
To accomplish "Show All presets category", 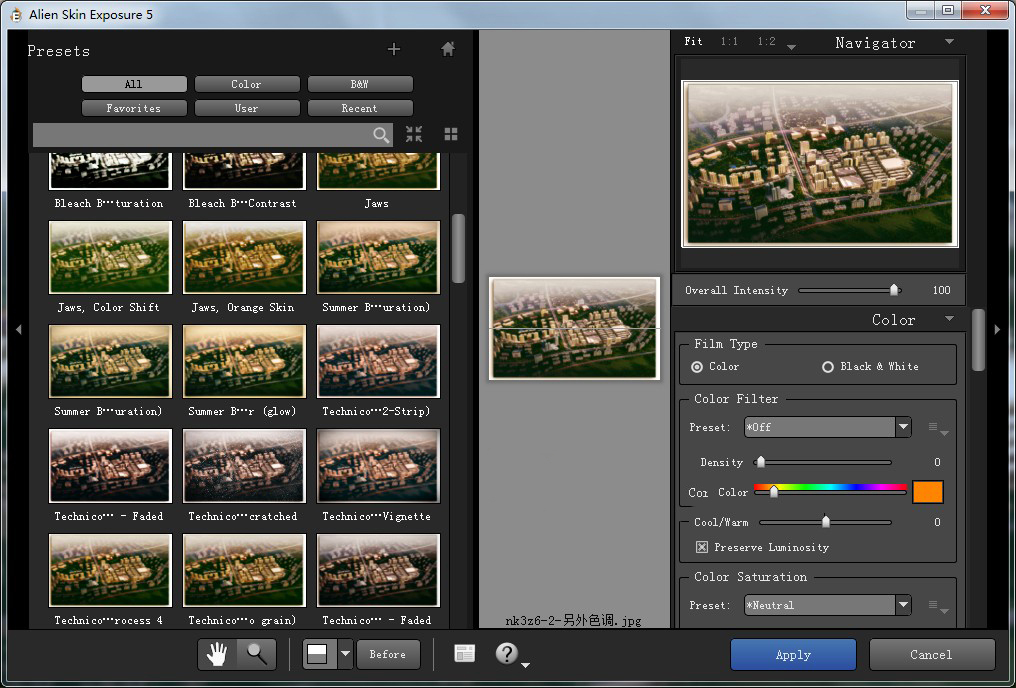I will pyautogui.click(x=134, y=84).
